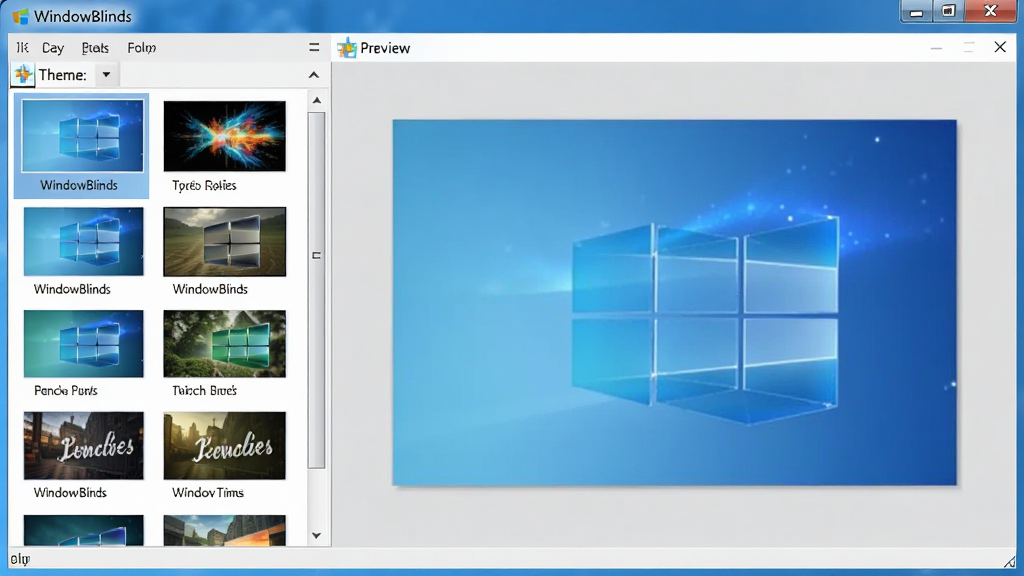Screen dimensions: 1024x576
Task: Select the Pencle Pents theme thumbnail
Action: tap(84, 344)
